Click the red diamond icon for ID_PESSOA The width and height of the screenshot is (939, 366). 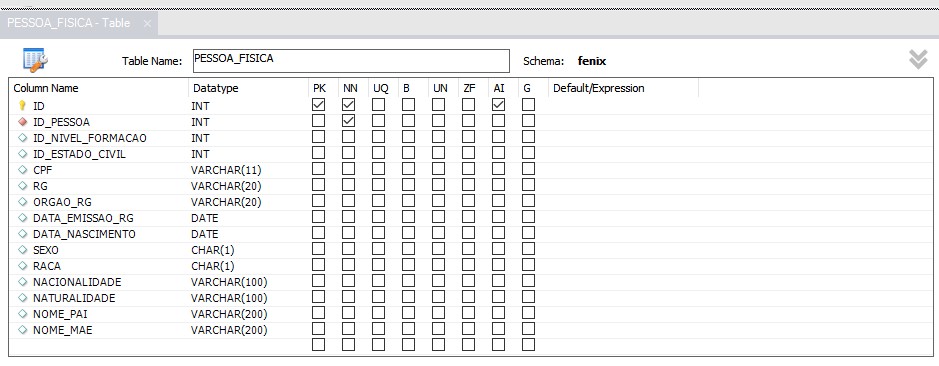coord(23,122)
